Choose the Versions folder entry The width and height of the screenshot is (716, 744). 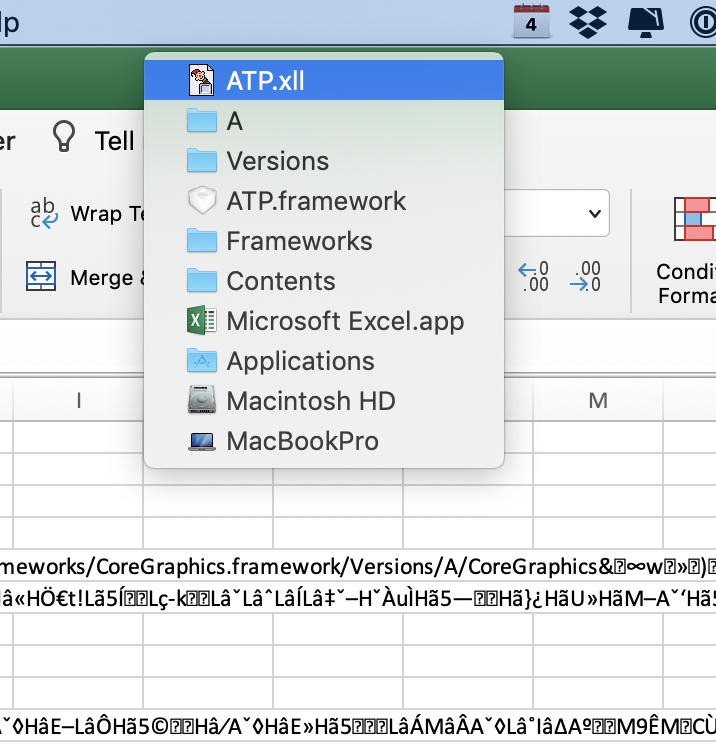[324, 161]
